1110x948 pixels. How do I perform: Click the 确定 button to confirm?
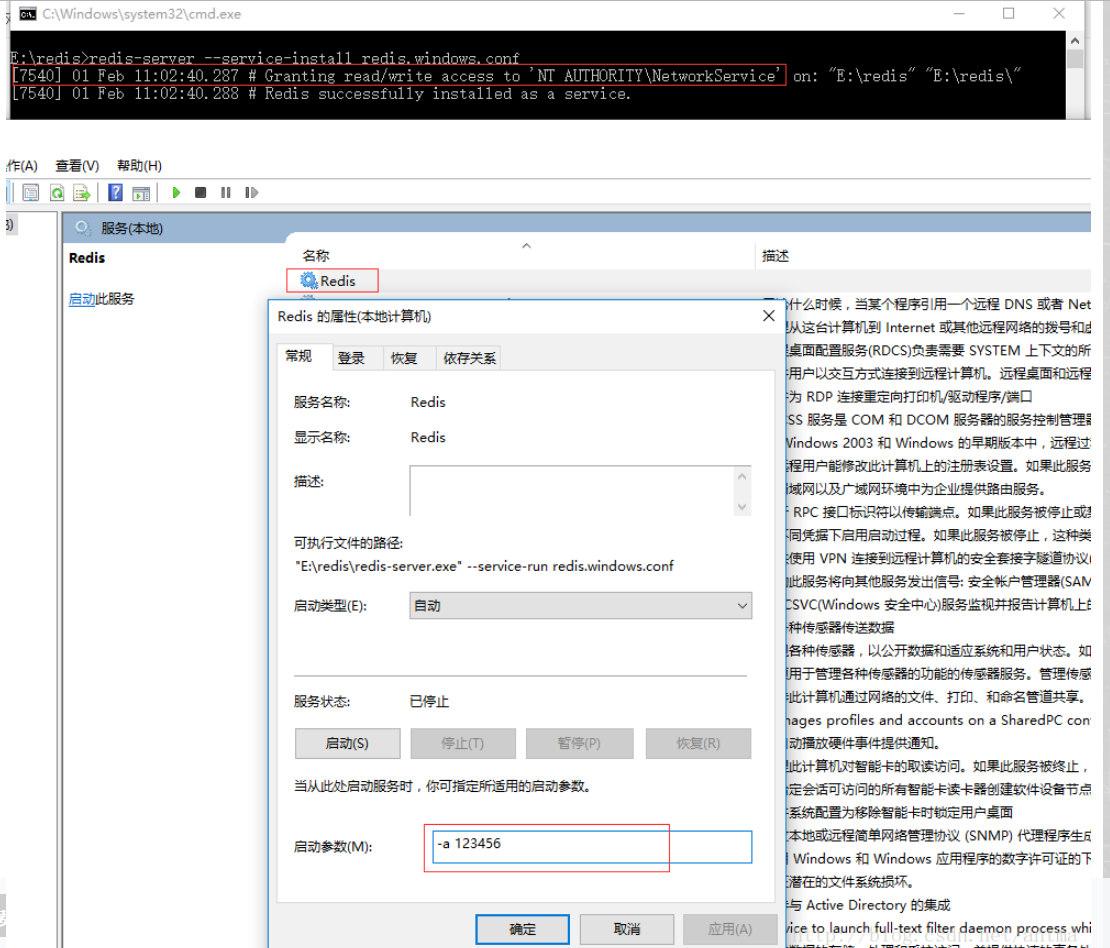click(x=522, y=929)
